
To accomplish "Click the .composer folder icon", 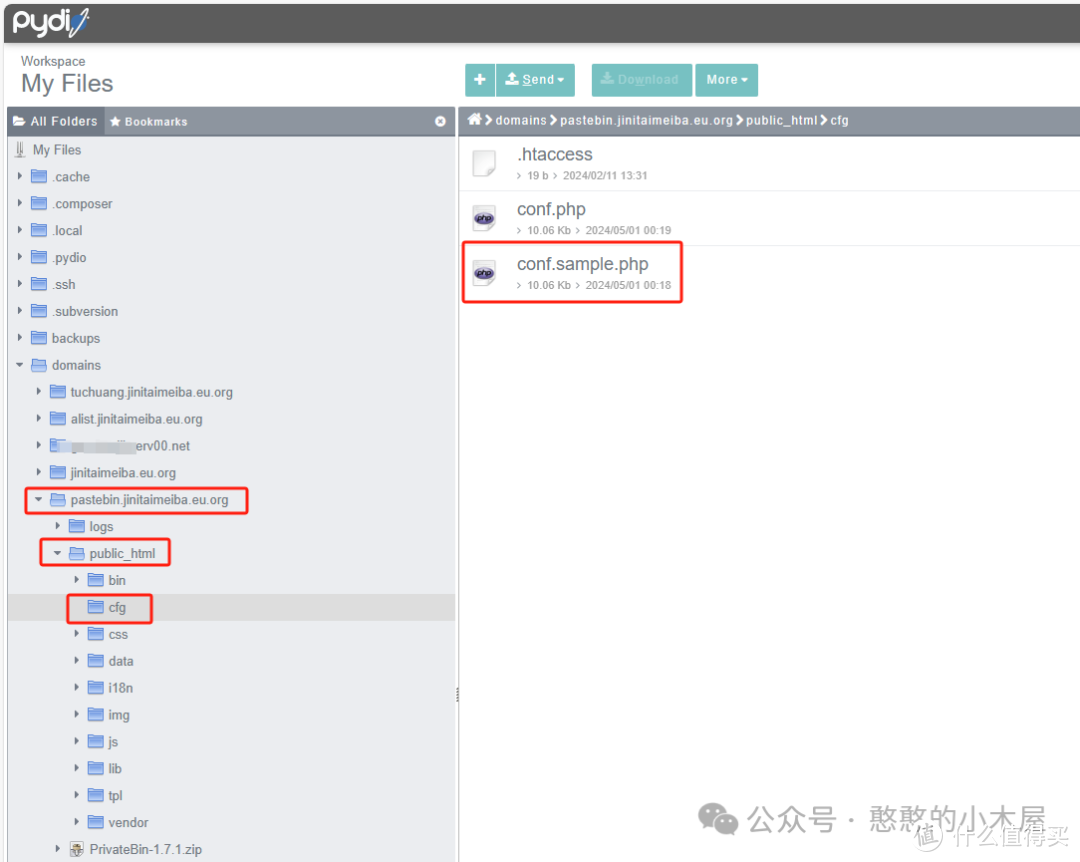I will click(39, 203).
